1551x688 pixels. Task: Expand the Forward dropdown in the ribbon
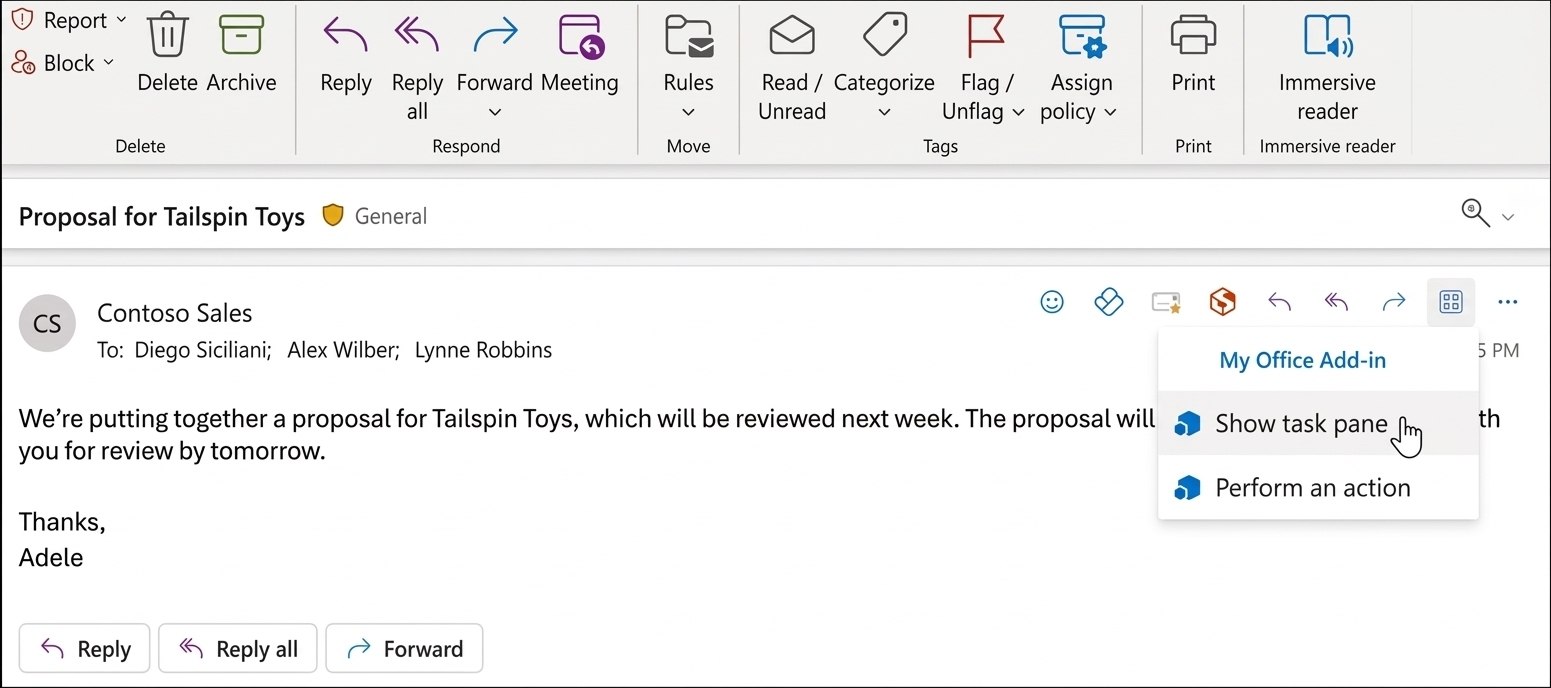[494, 112]
